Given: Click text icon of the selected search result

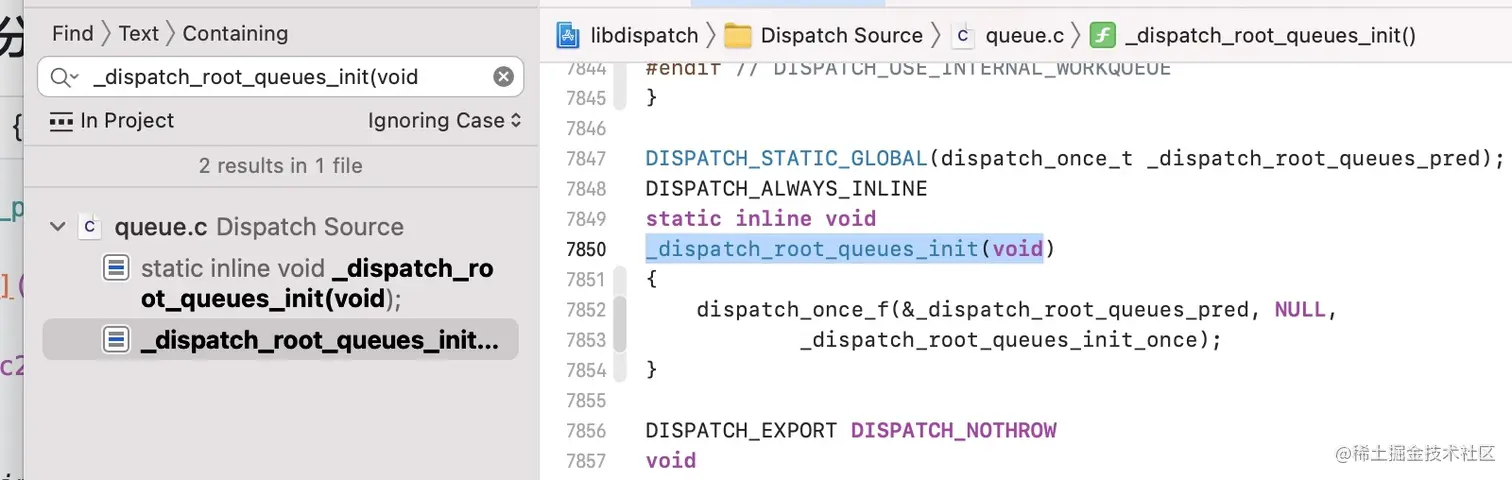Looking at the screenshot, I should click(x=116, y=340).
